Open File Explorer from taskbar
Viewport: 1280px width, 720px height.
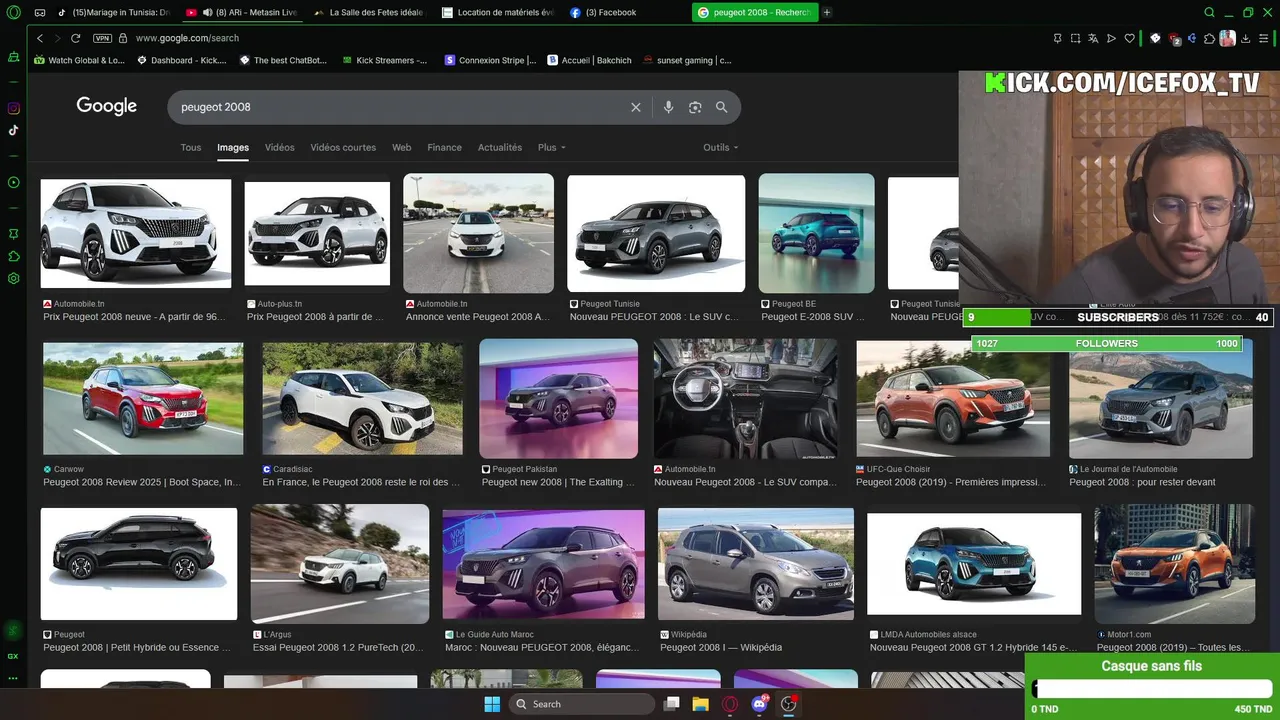[x=700, y=704]
